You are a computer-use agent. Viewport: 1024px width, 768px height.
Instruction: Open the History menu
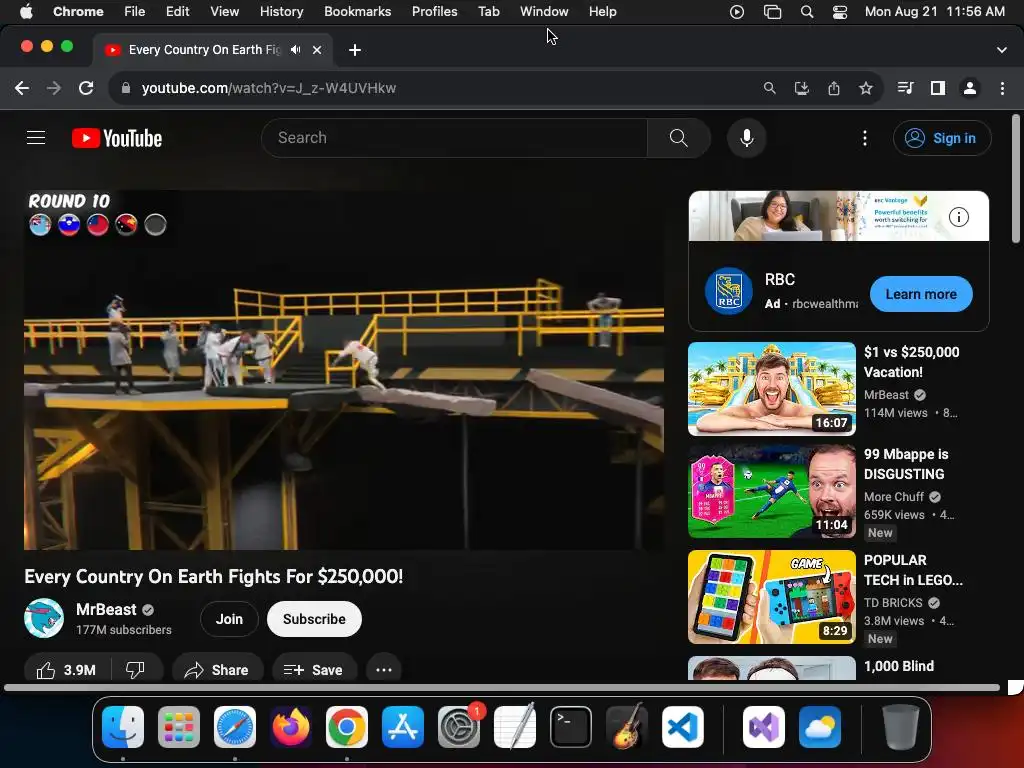[x=281, y=12]
